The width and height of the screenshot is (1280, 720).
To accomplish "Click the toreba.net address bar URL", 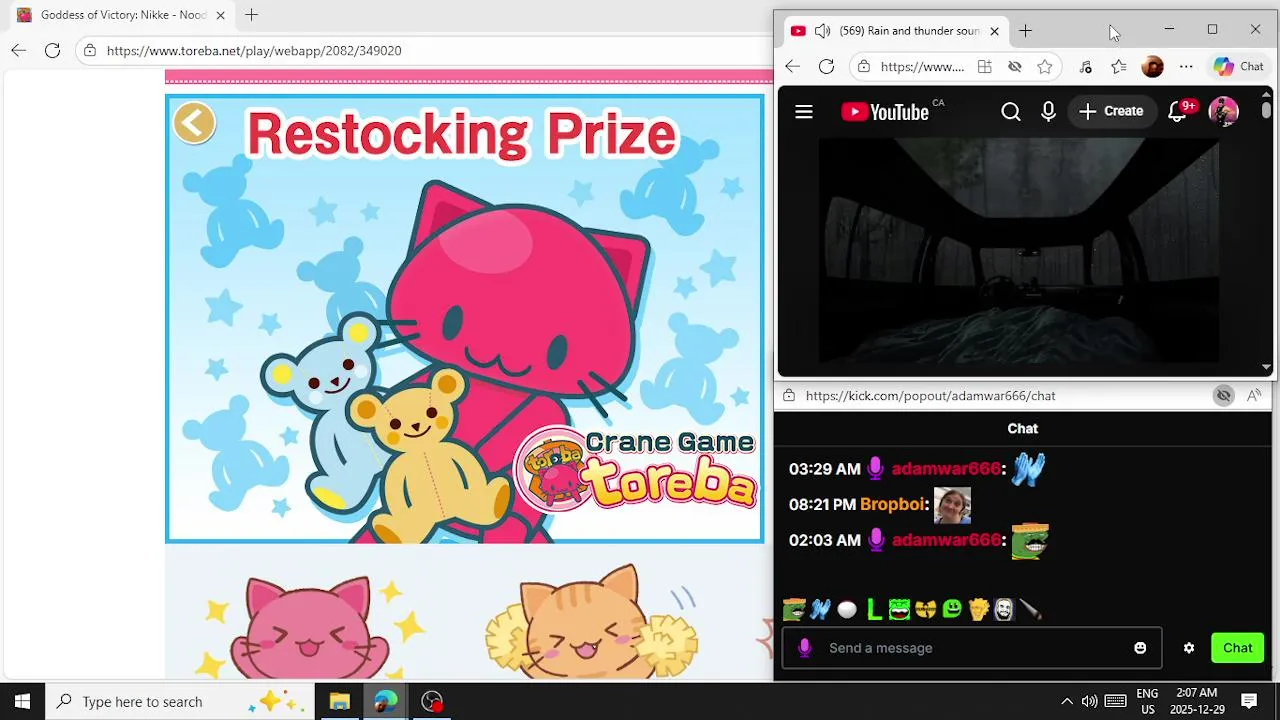I will coord(254,51).
